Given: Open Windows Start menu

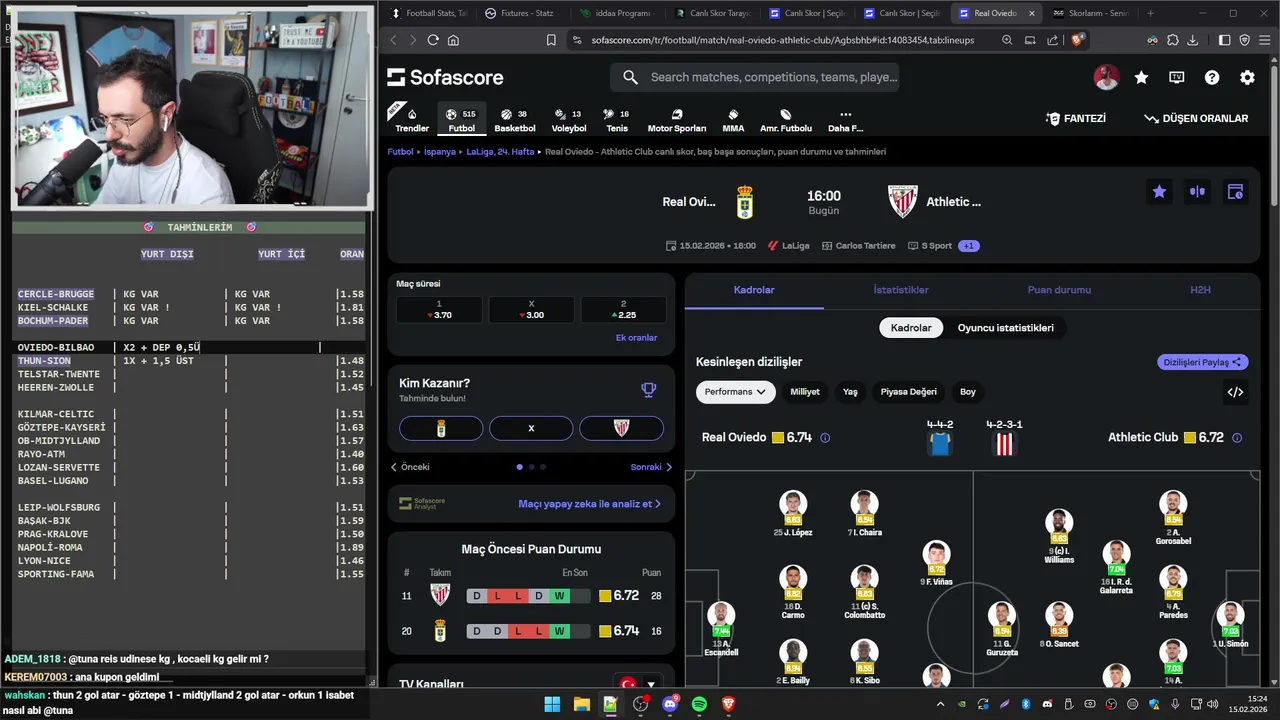Looking at the screenshot, I should point(552,704).
